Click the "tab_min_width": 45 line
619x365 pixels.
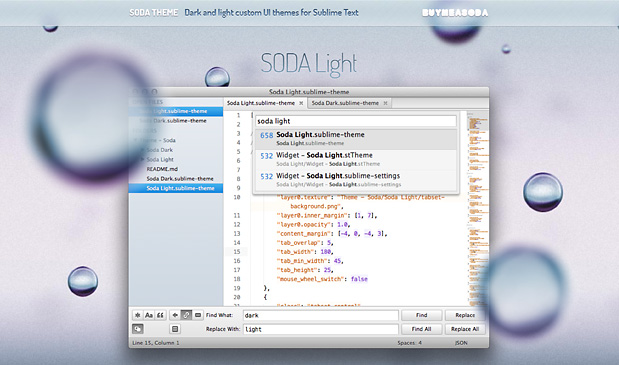(310, 261)
